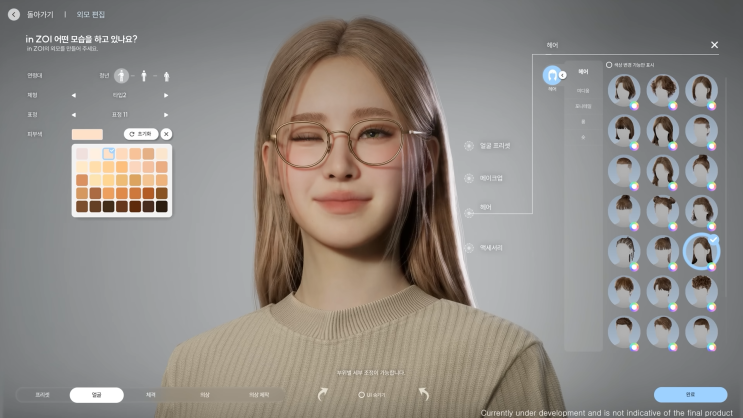
Task: Click the 외모 편집 breadcrumb text
Action: pyautogui.click(x=91, y=15)
